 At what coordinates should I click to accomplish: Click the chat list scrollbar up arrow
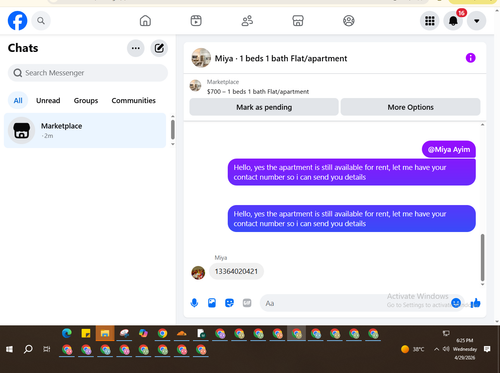(x=173, y=116)
